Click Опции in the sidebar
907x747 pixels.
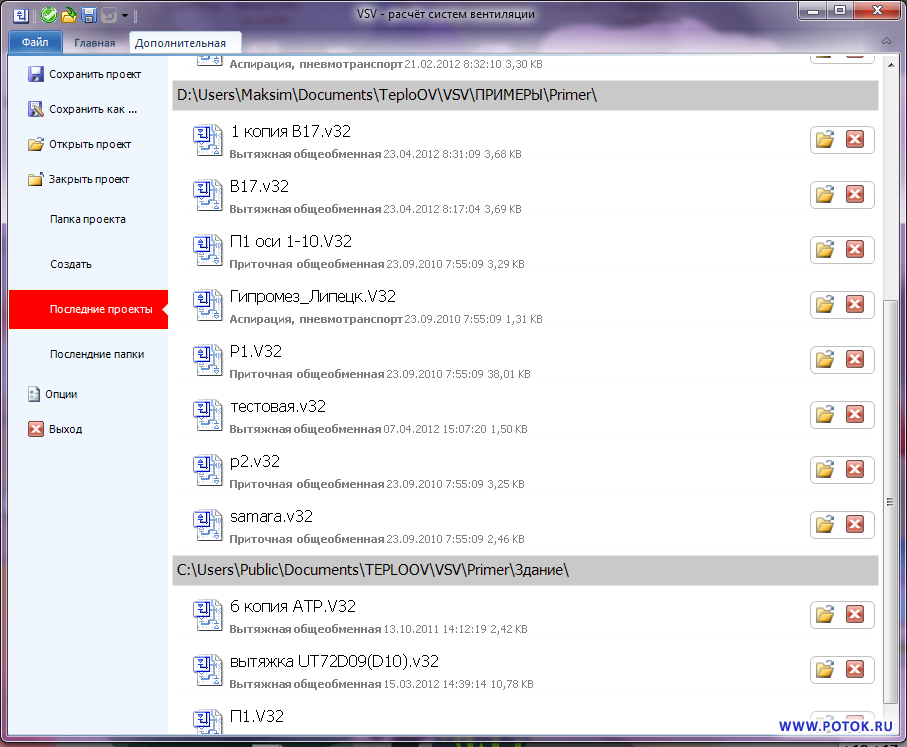tap(62, 394)
